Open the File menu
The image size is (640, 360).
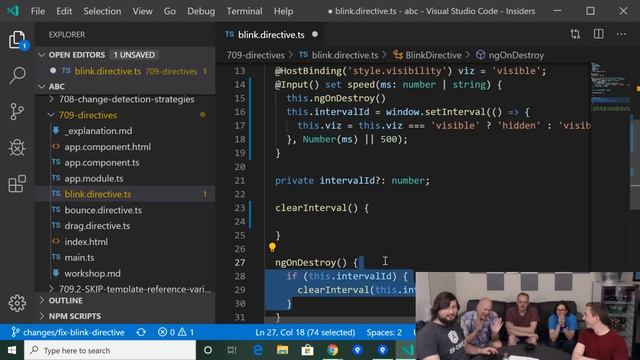click(x=38, y=11)
